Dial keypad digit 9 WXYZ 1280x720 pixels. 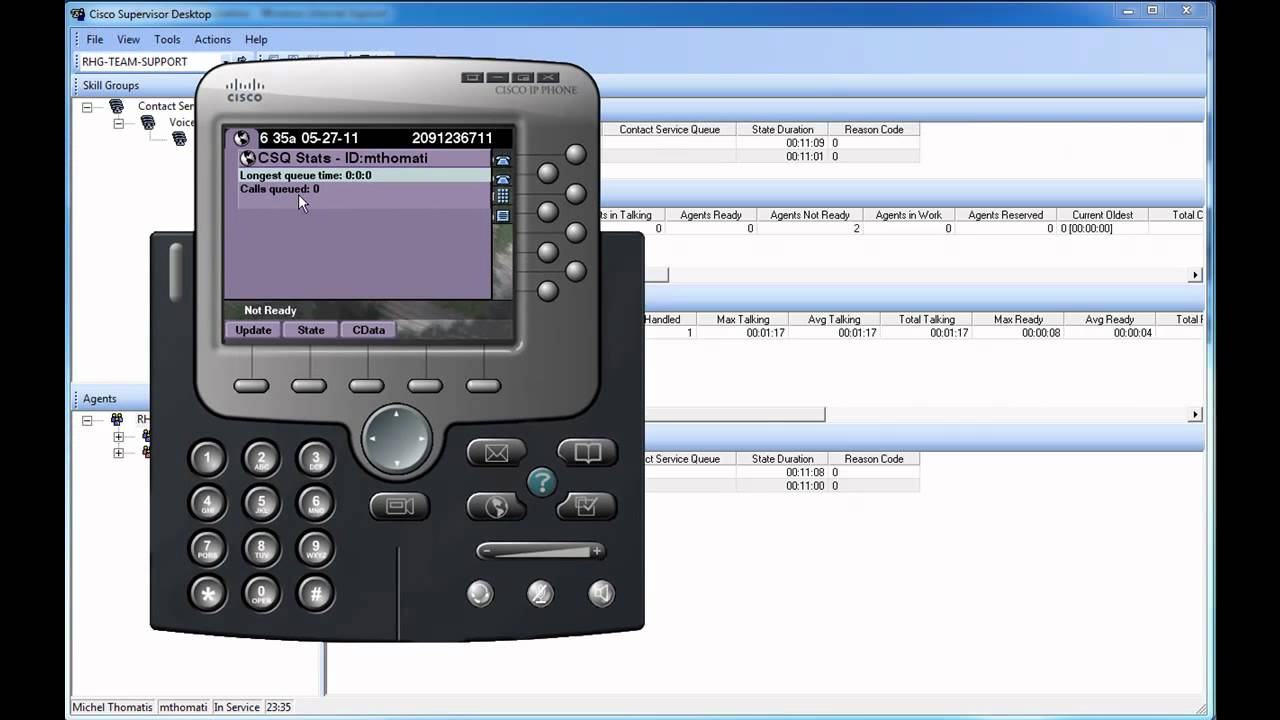click(x=316, y=548)
